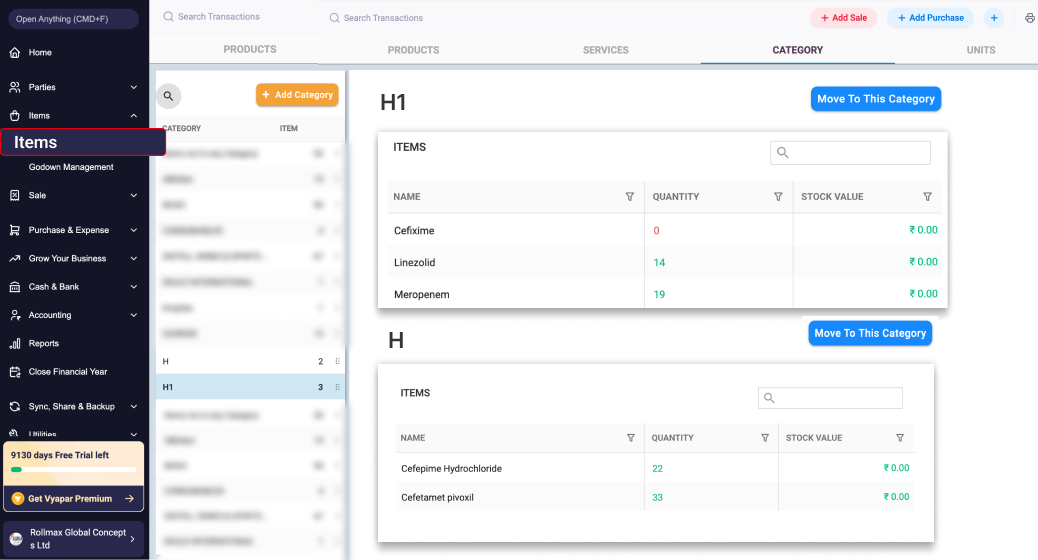Click the Cash & Bank icon
Image resolution: width=1038 pixels, height=560 pixels.
click(15, 287)
